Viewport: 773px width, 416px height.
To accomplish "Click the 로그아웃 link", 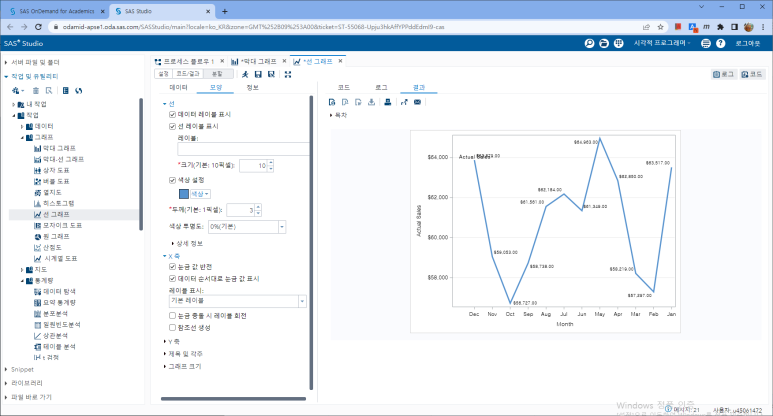I will 748,43.
